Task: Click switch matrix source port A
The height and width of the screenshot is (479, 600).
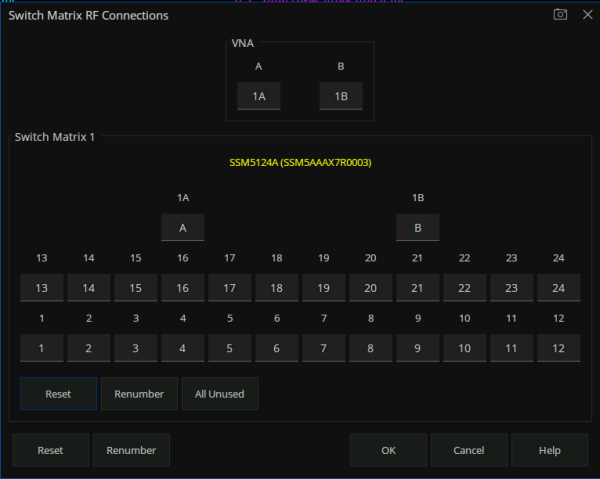Action: tap(183, 227)
